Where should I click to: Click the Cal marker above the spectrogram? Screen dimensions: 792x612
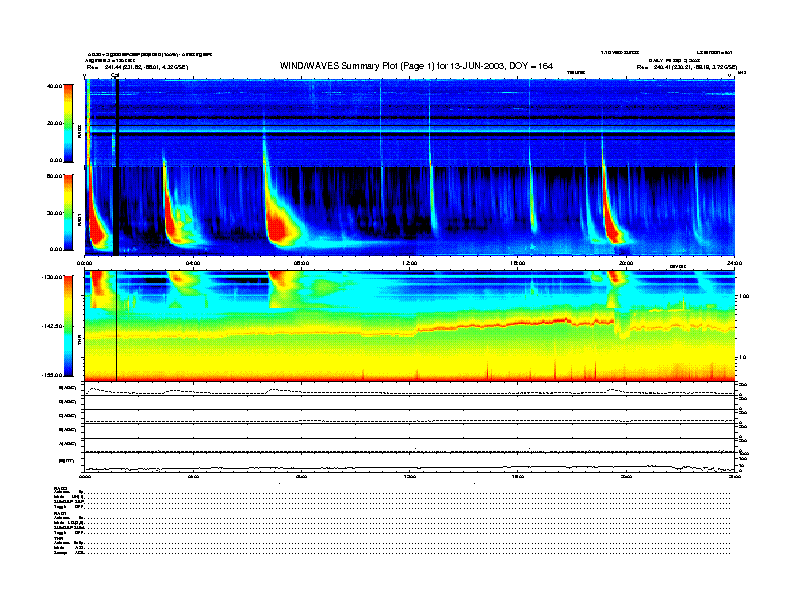tap(115, 76)
